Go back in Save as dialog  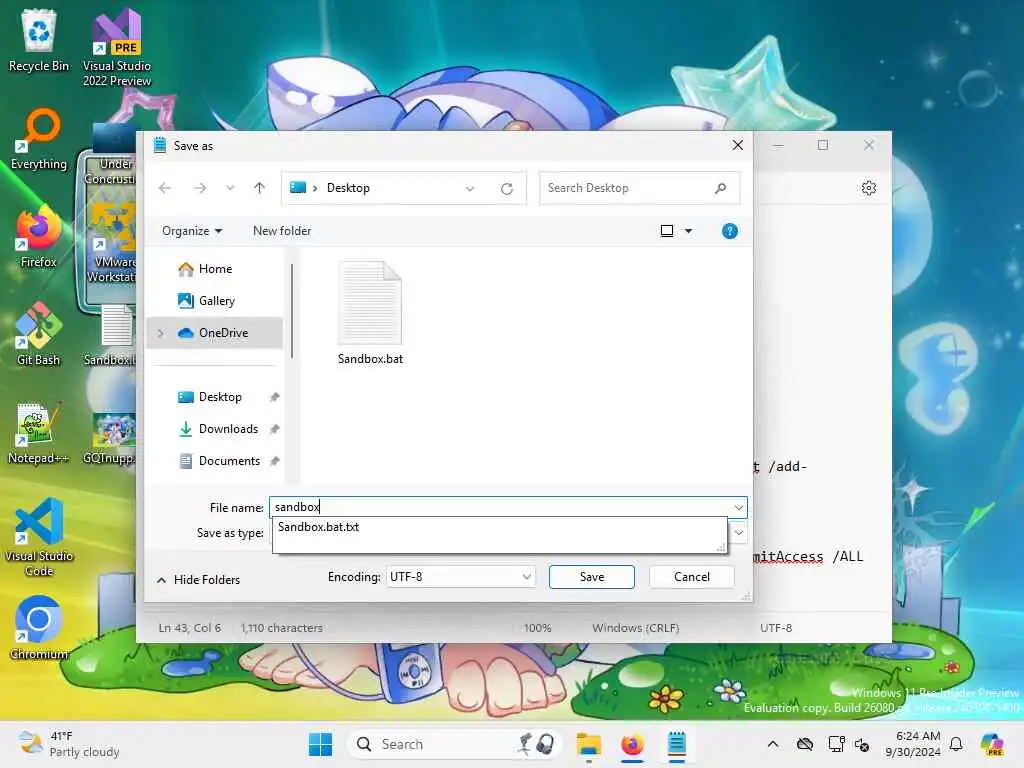tap(165, 188)
